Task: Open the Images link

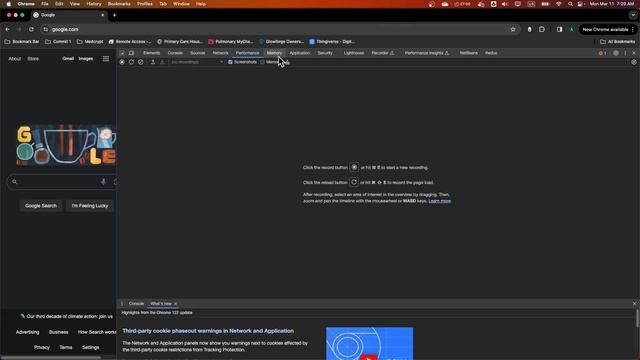Action: point(86,59)
